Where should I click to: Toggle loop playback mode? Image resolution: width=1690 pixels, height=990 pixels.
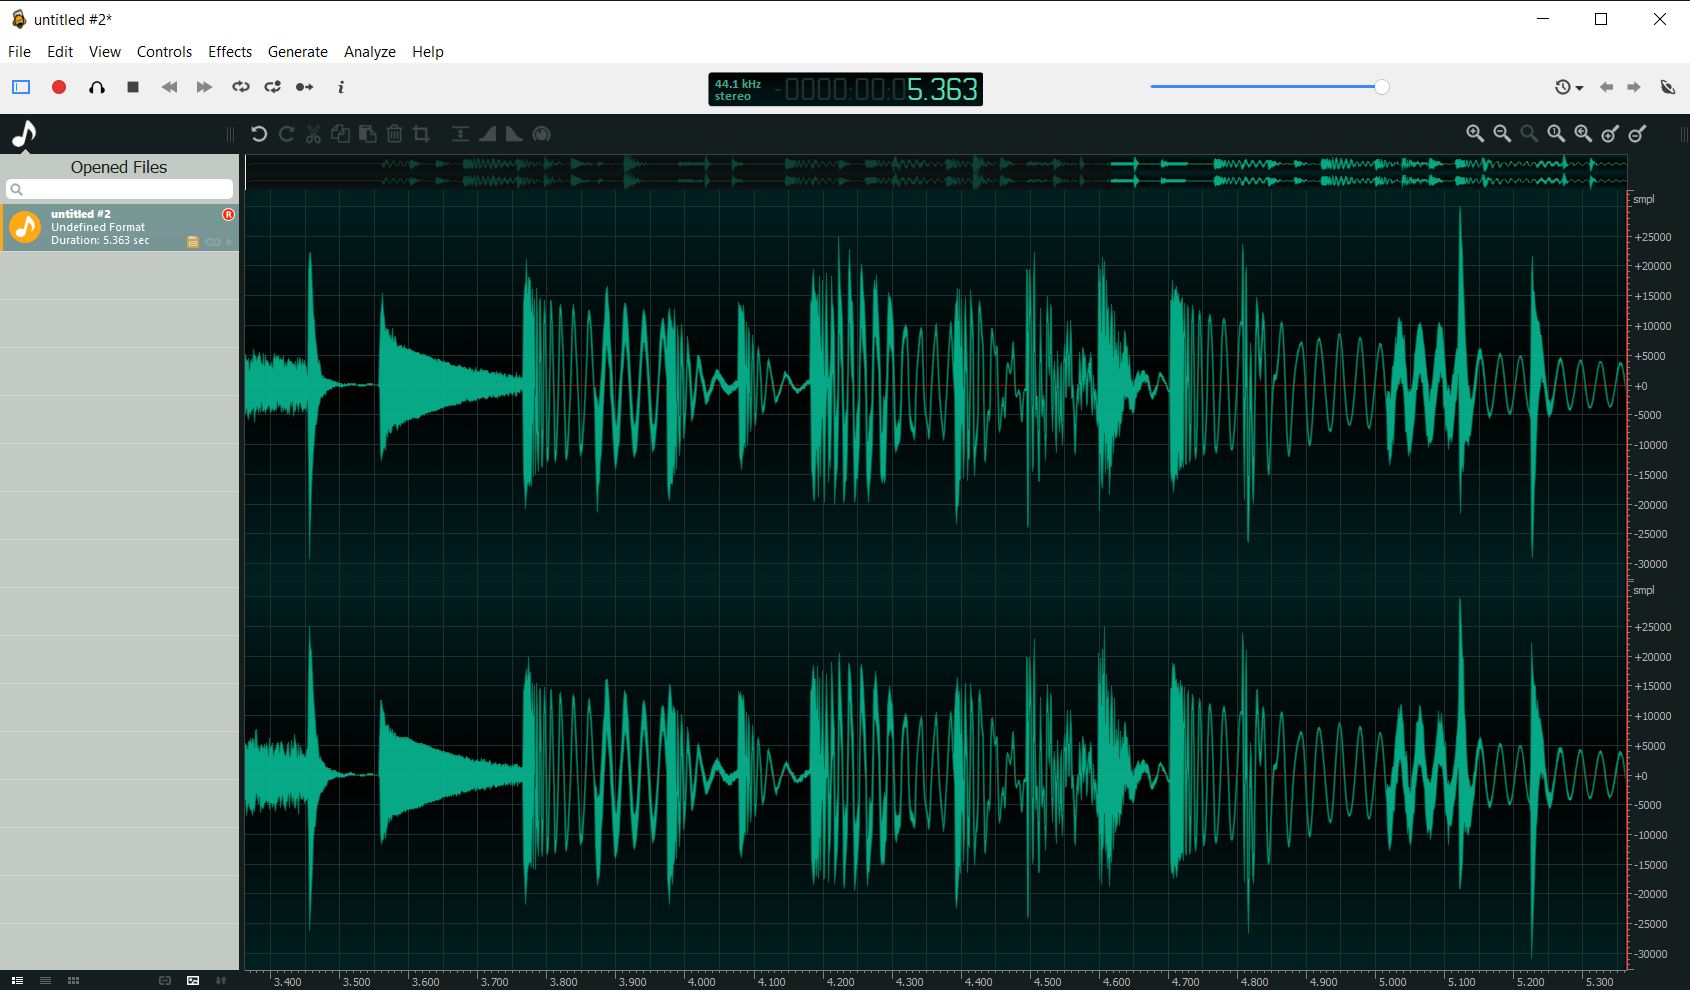coord(240,87)
